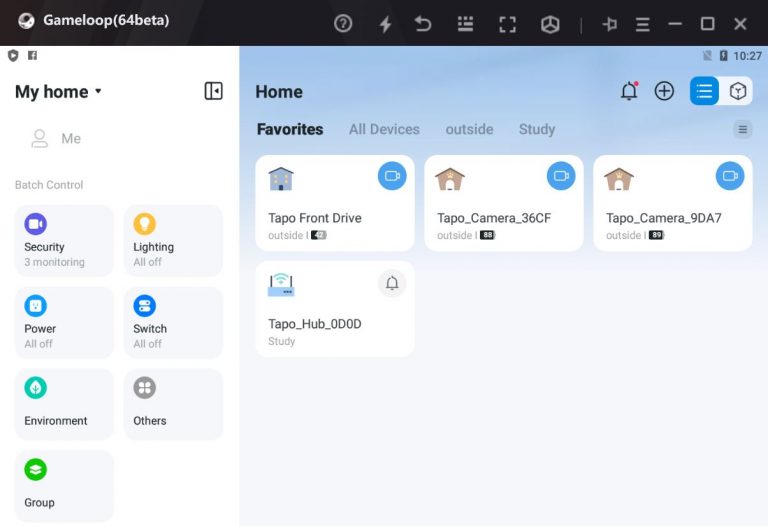This screenshot has height=526, width=768.
Task: Collapse the sidebar panel icon
Action: click(x=213, y=91)
